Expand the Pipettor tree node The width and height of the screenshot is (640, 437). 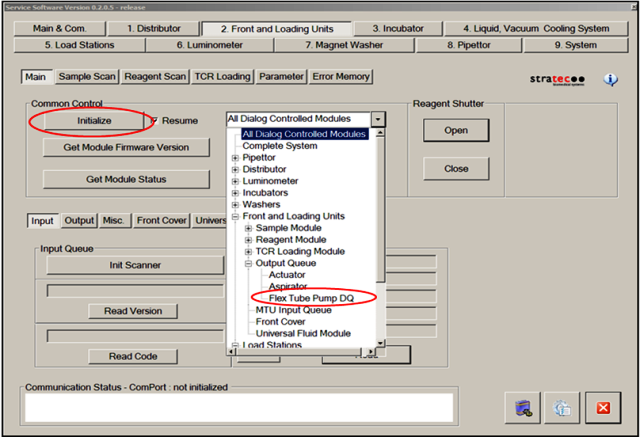point(235,158)
